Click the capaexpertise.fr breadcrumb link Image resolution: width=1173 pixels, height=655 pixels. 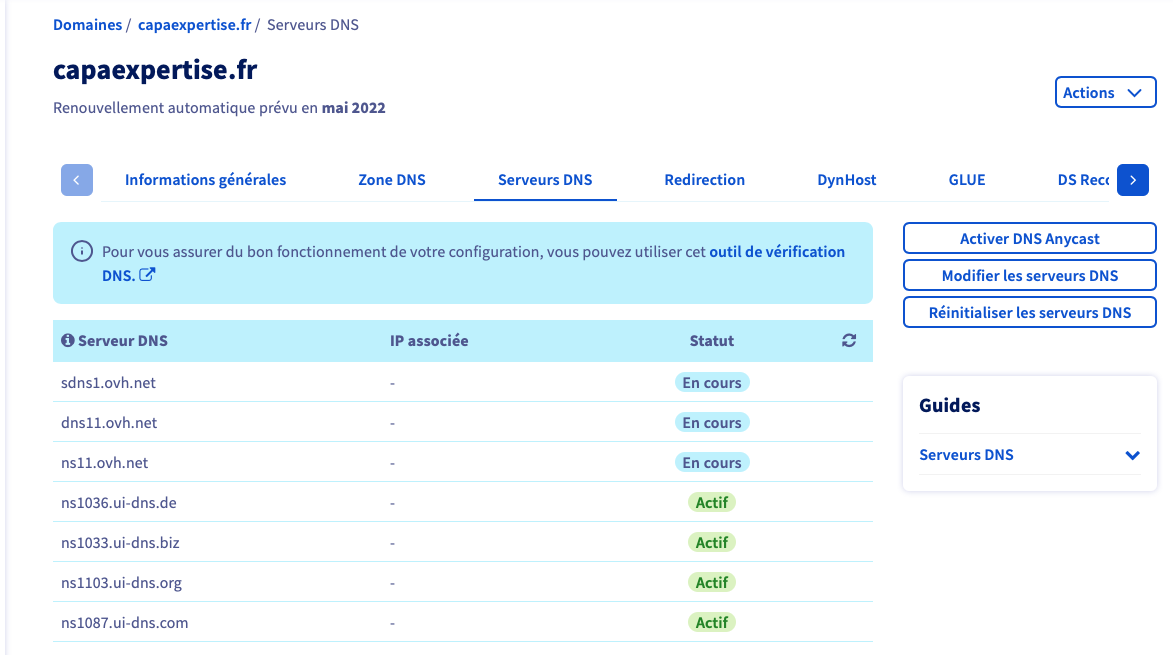194,25
